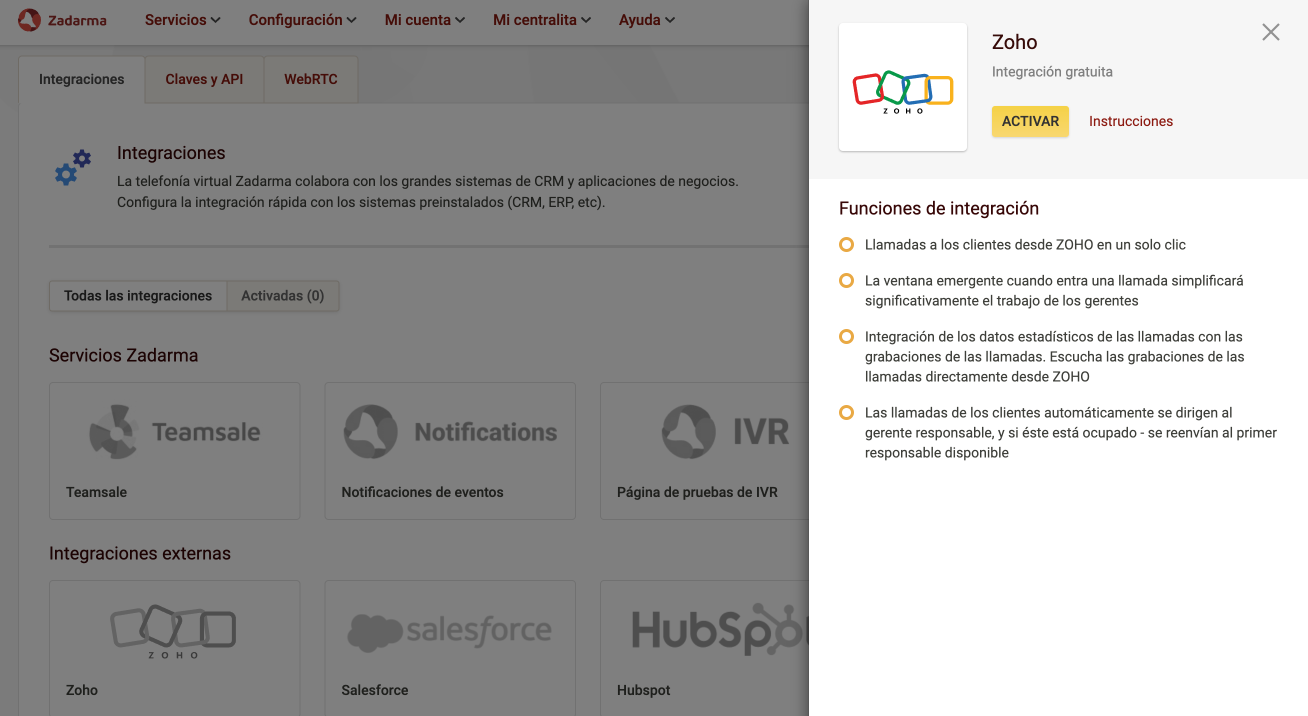Open the Instrucciones link
Viewport: 1308px width, 716px height.
(x=1131, y=121)
